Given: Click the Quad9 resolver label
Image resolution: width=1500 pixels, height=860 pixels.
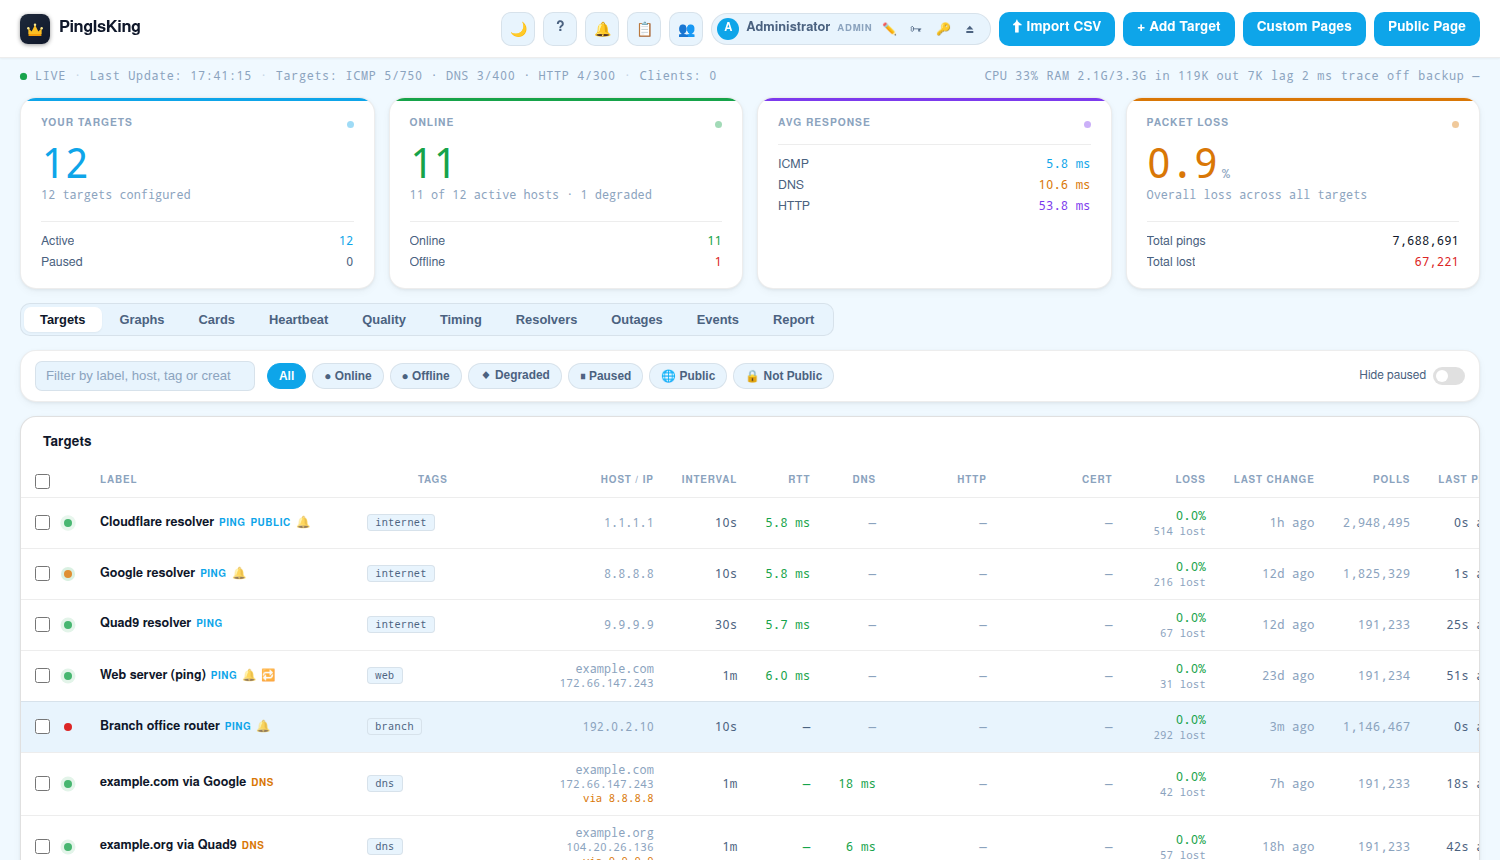Looking at the screenshot, I should [145, 623].
